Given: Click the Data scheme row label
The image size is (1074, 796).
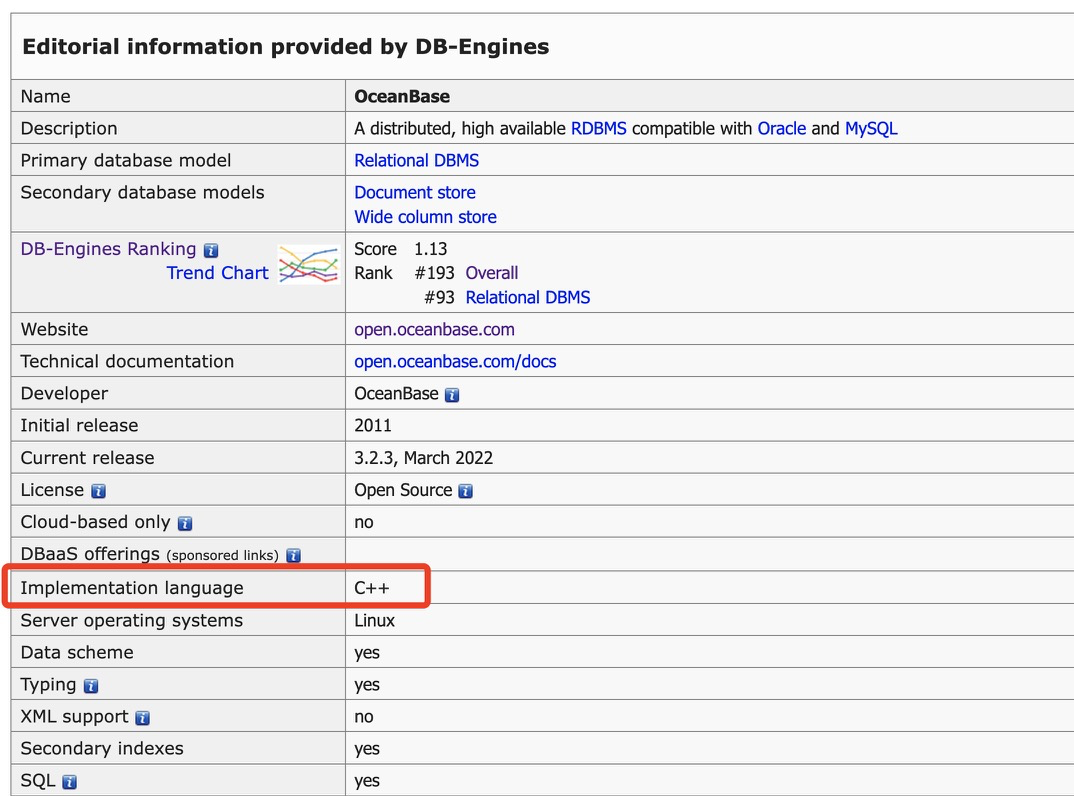Looking at the screenshot, I should [77, 652].
